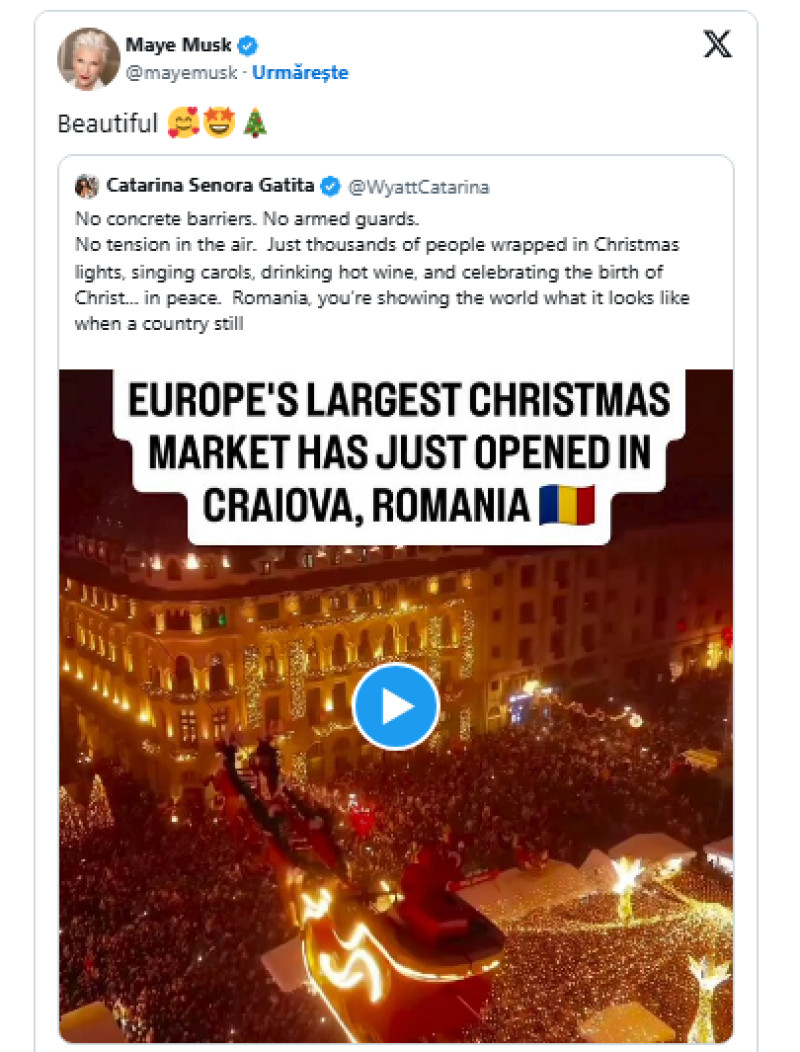Click the smiling face with hearts emoji
Viewport: 800px width, 1052px height.
(184, 124)
